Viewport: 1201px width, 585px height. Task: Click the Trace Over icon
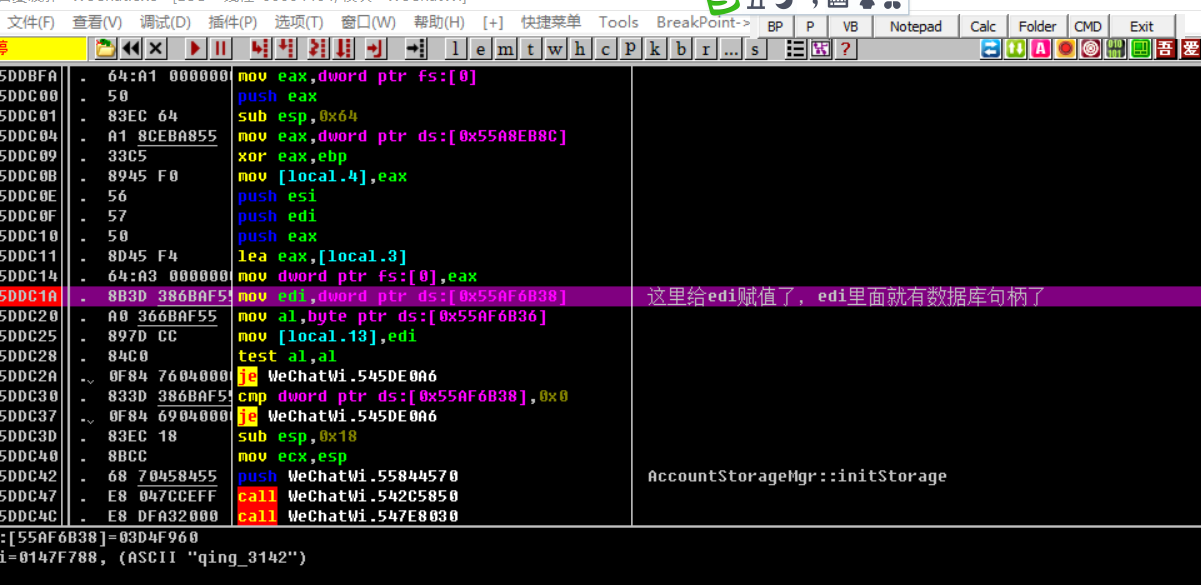pyautogui.click(x=343, y=48)
